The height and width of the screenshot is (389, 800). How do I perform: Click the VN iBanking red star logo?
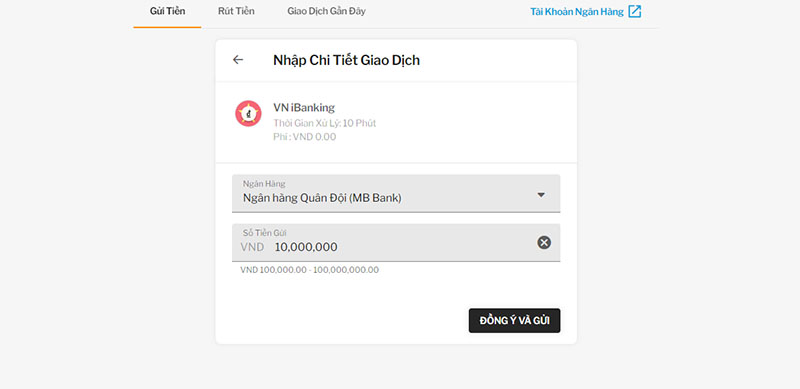click(248, 114)
